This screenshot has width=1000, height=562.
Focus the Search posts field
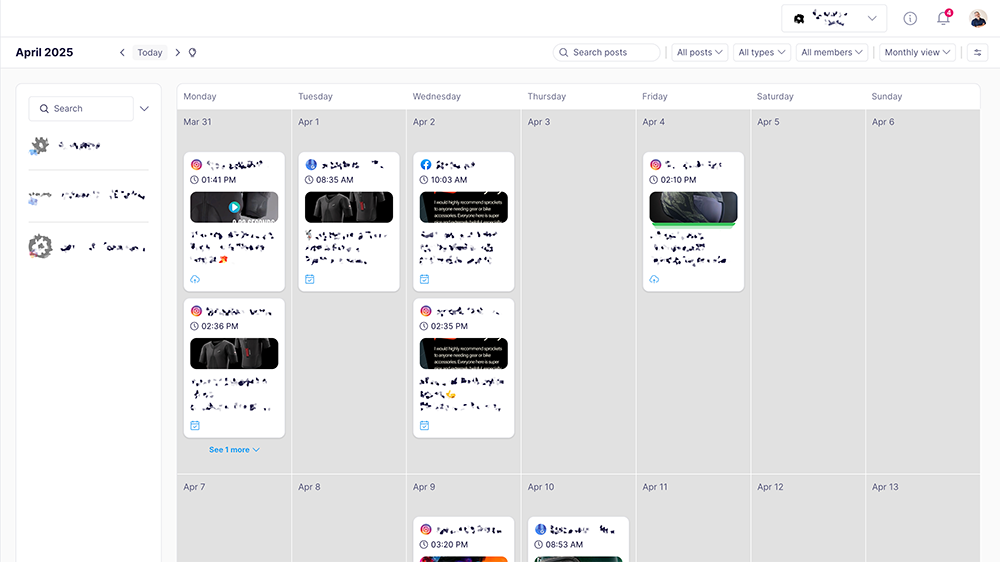(x=607, y=52)
